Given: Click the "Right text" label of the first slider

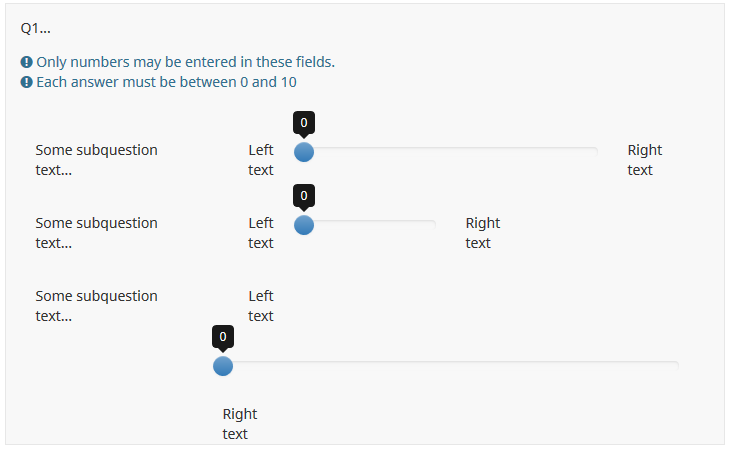Looking at the screenshot, I should coord(644,160).
